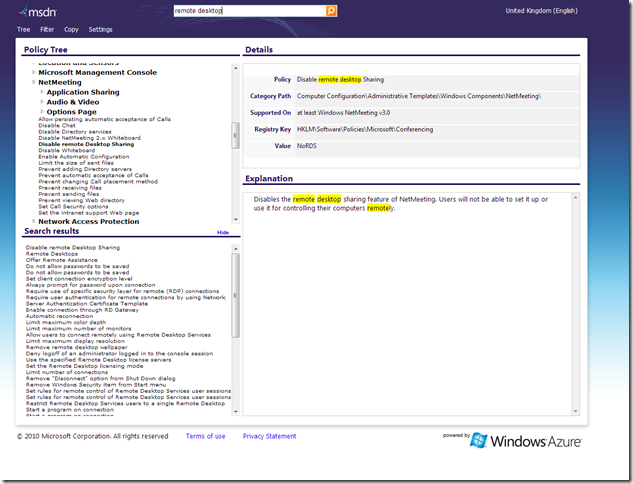Click the MSDN logo
This screenshot has height=484, width=633.
click(36, 12)
